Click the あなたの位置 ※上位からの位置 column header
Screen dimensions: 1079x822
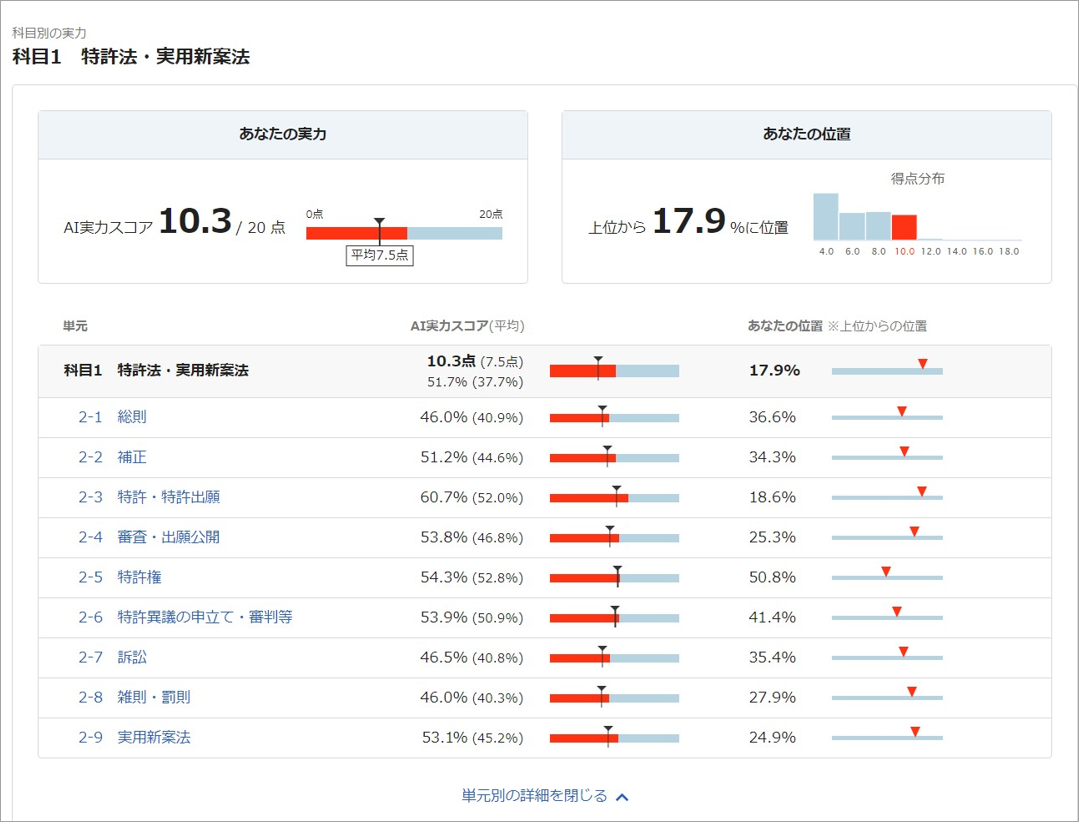coord(837,326)
